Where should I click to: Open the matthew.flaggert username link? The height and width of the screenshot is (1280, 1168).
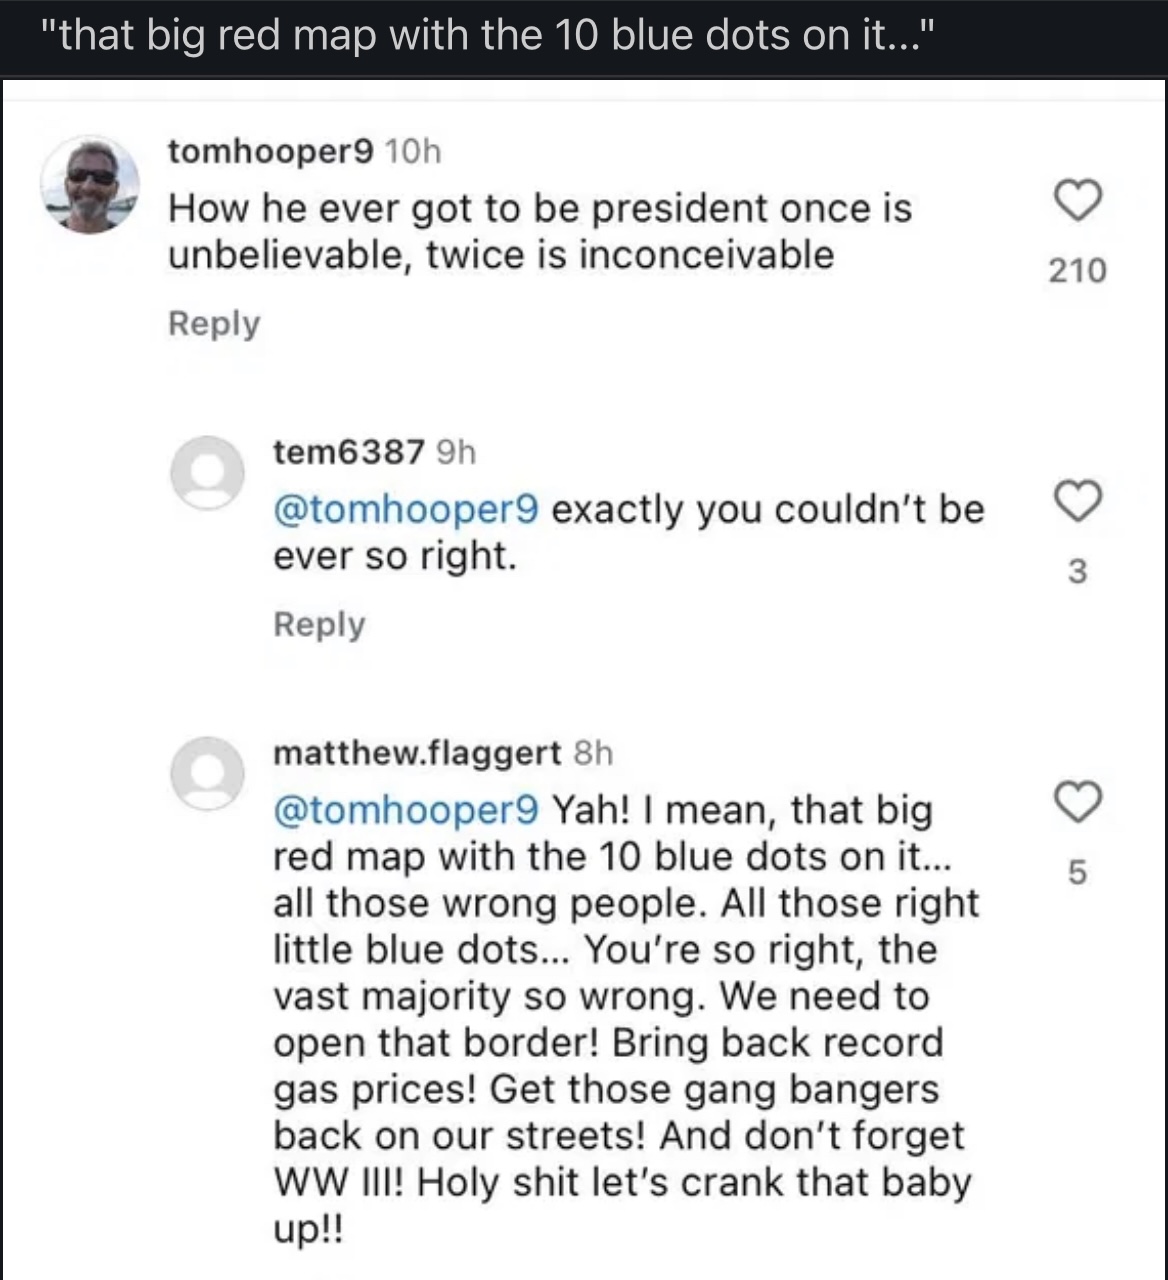pyautogui.click(x=417, y=752)
